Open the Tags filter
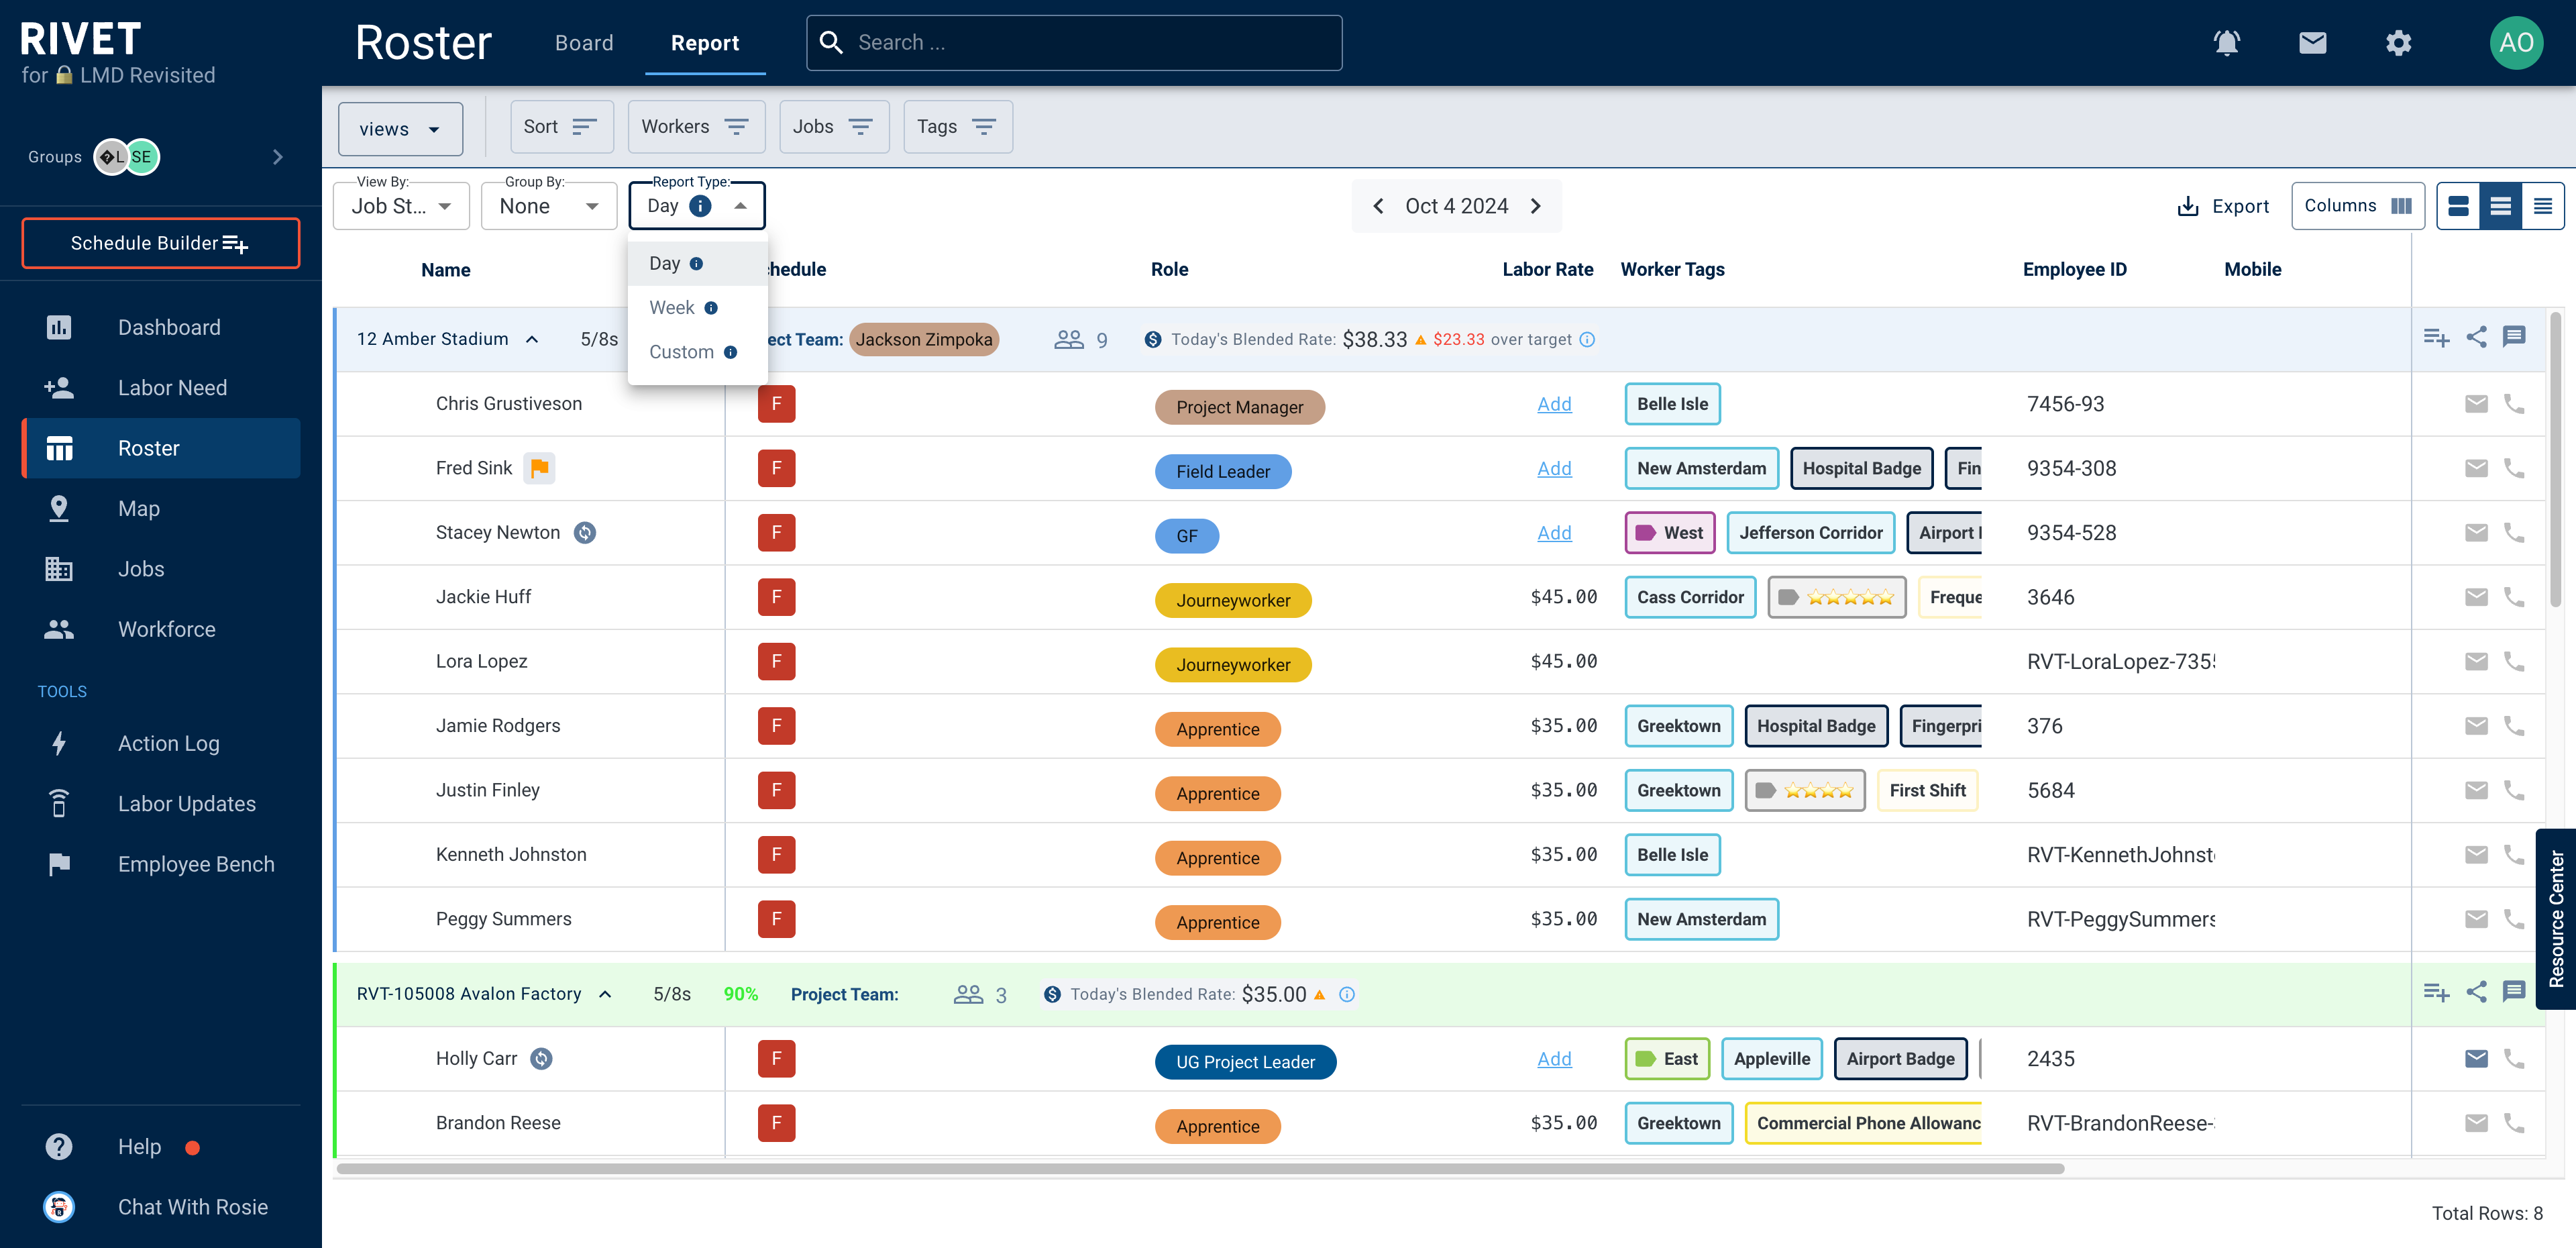 tap(958, 127)
